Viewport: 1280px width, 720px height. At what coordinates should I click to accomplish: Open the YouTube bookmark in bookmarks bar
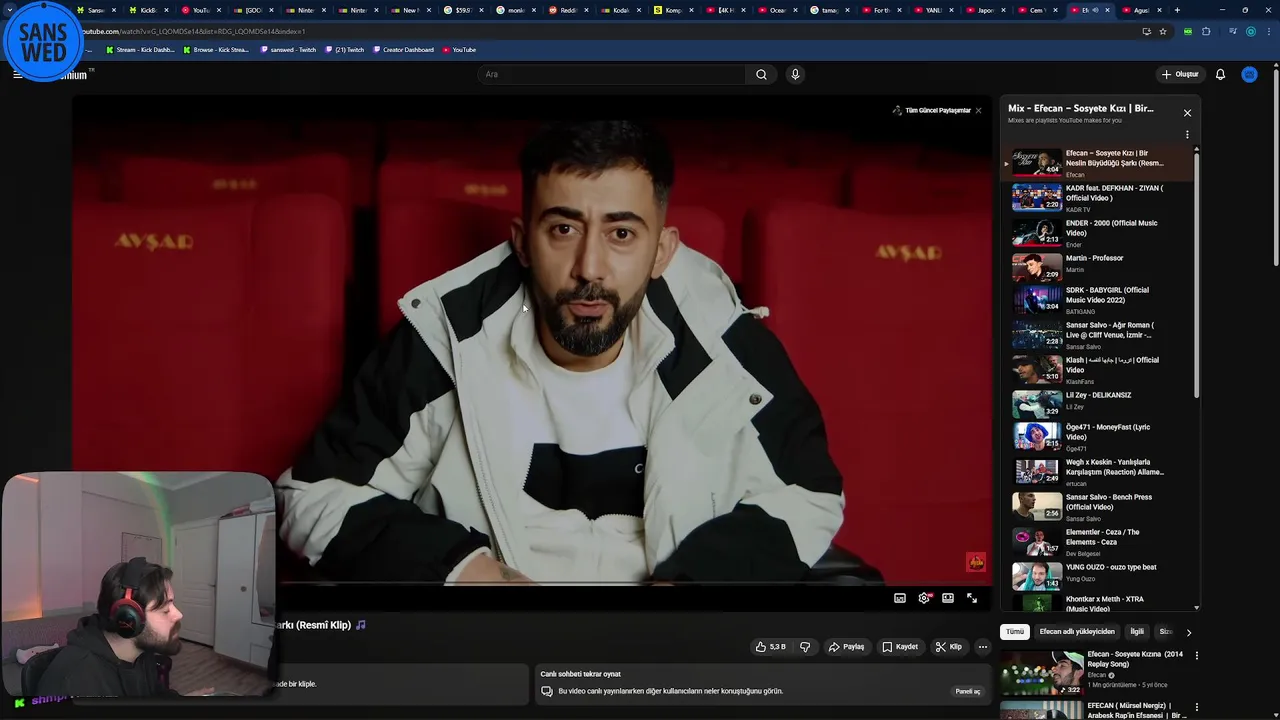pos(460,50)
